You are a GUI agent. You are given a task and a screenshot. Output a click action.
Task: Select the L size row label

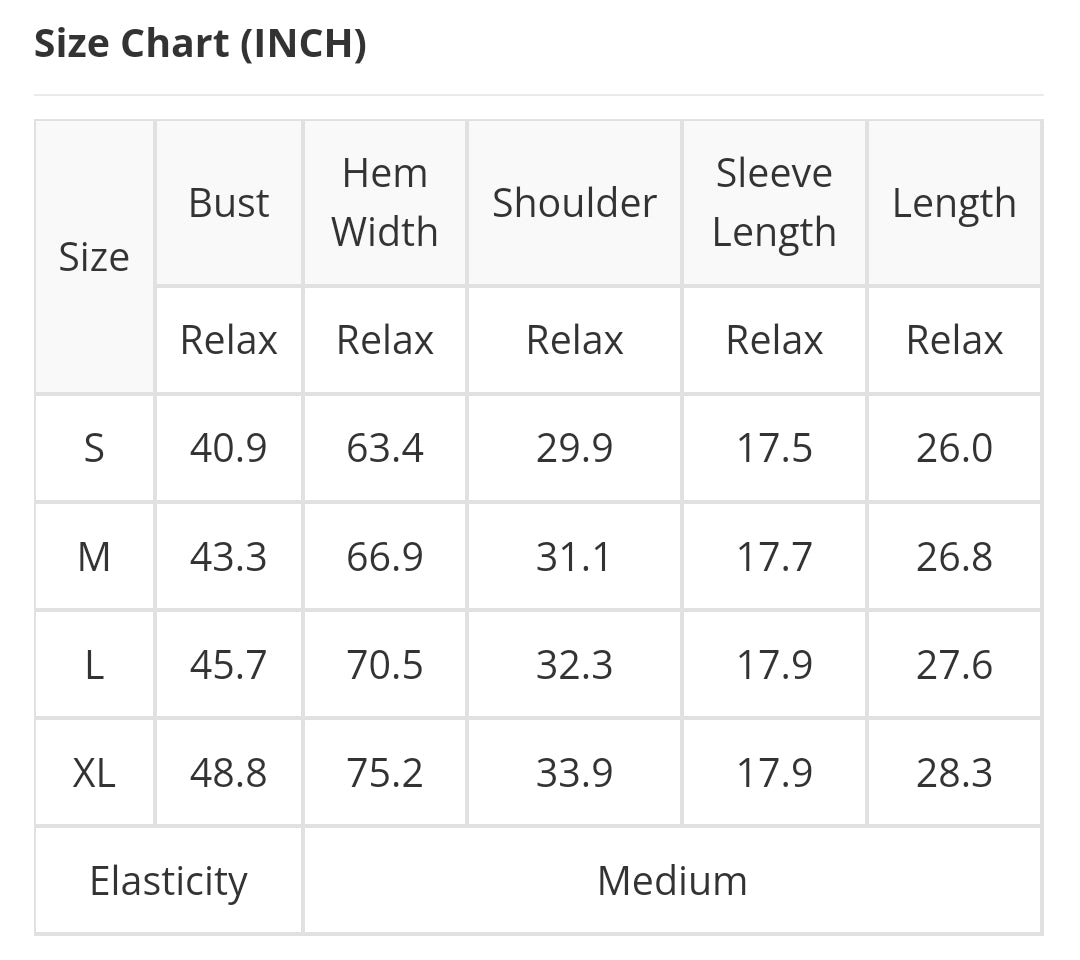(94, 665)
